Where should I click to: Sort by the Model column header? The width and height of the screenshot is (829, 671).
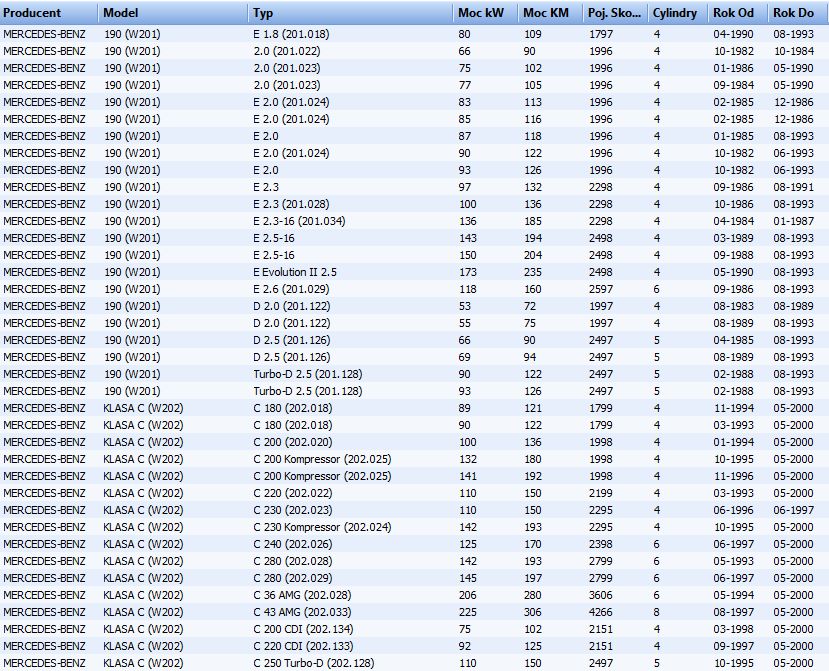tap(172, 13)
